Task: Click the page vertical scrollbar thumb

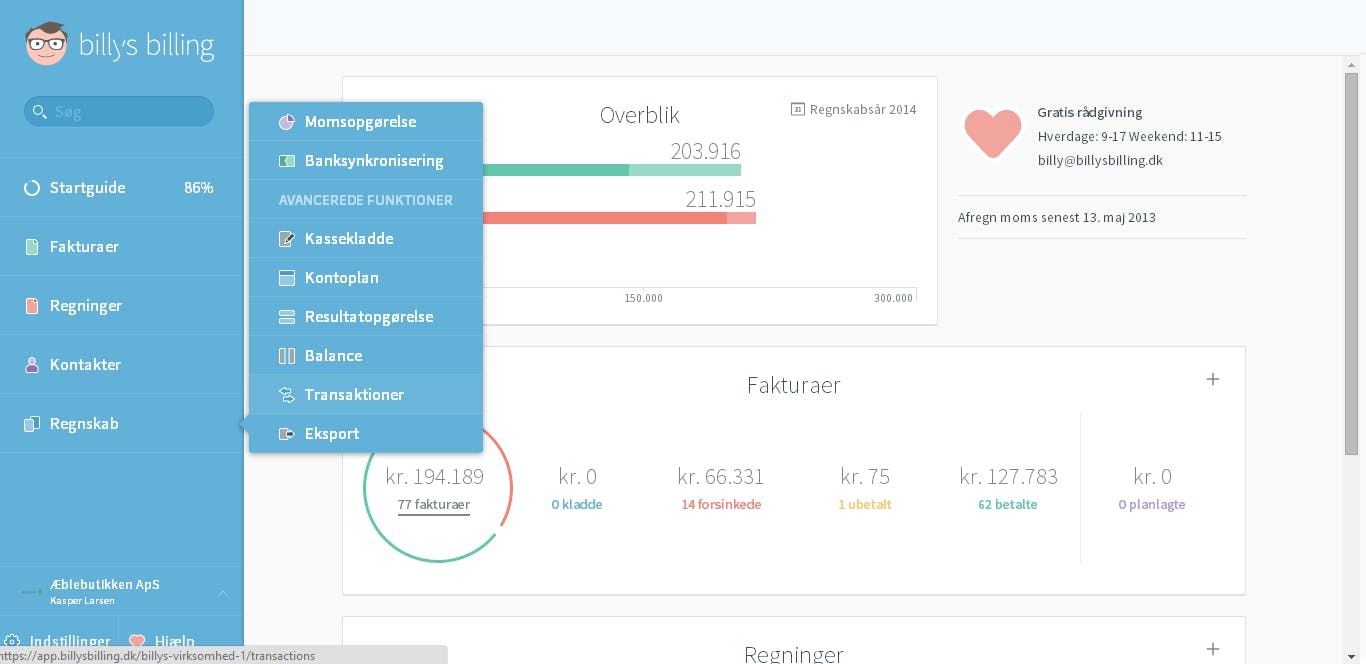Action: [1352, 263]
